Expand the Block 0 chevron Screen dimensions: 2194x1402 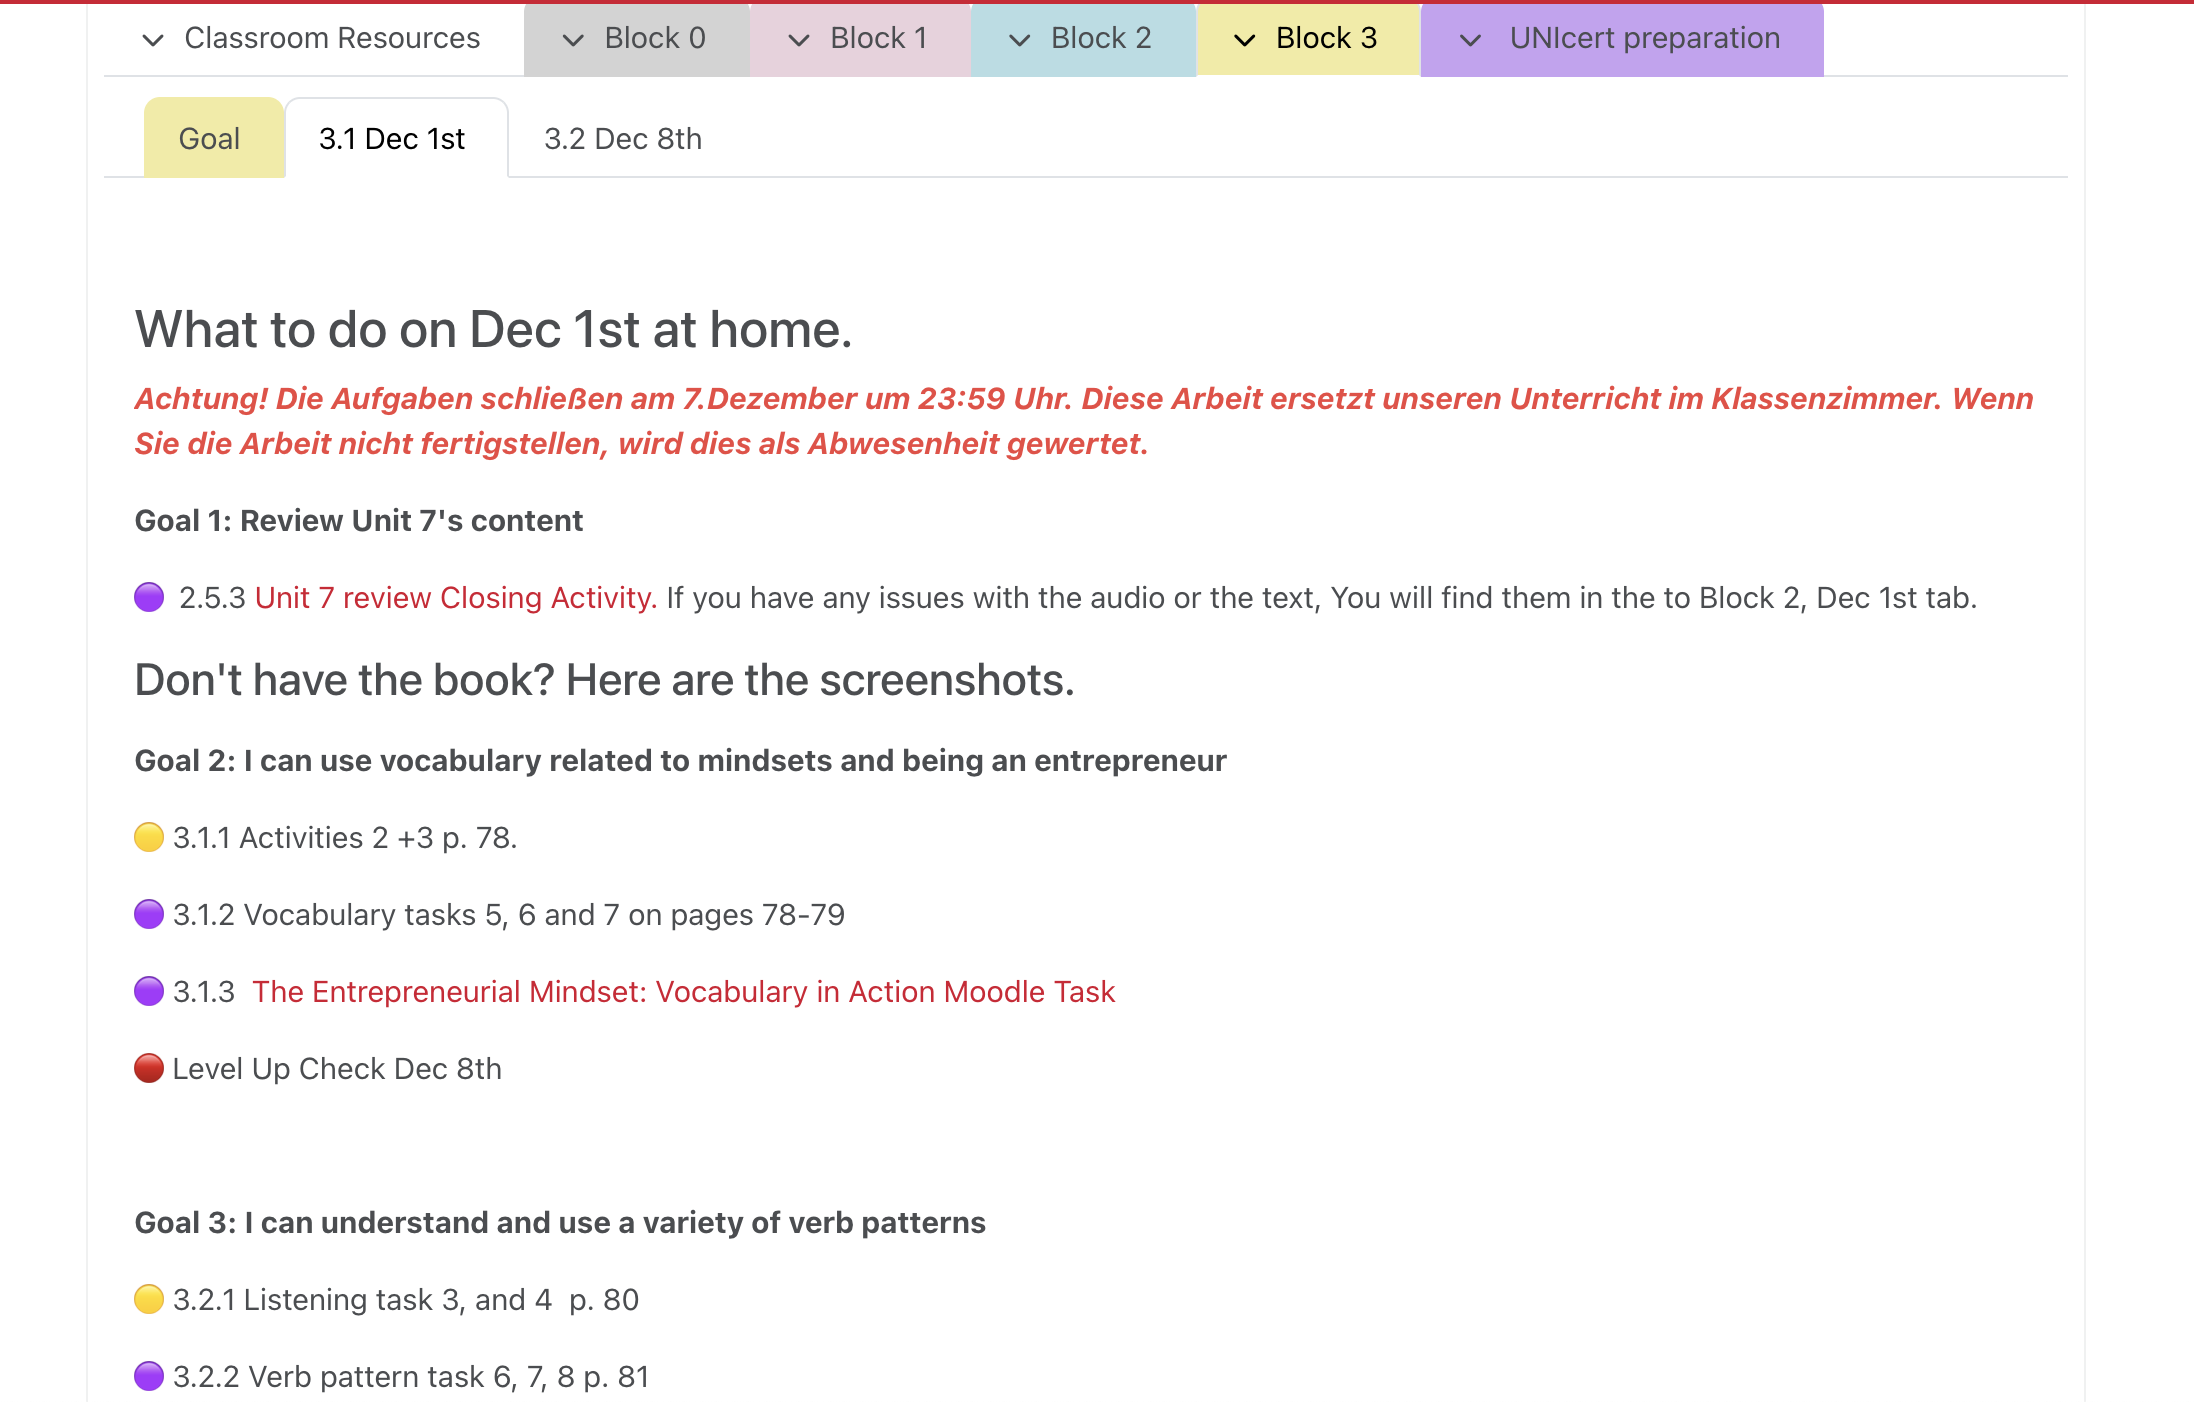click(573, 40)
